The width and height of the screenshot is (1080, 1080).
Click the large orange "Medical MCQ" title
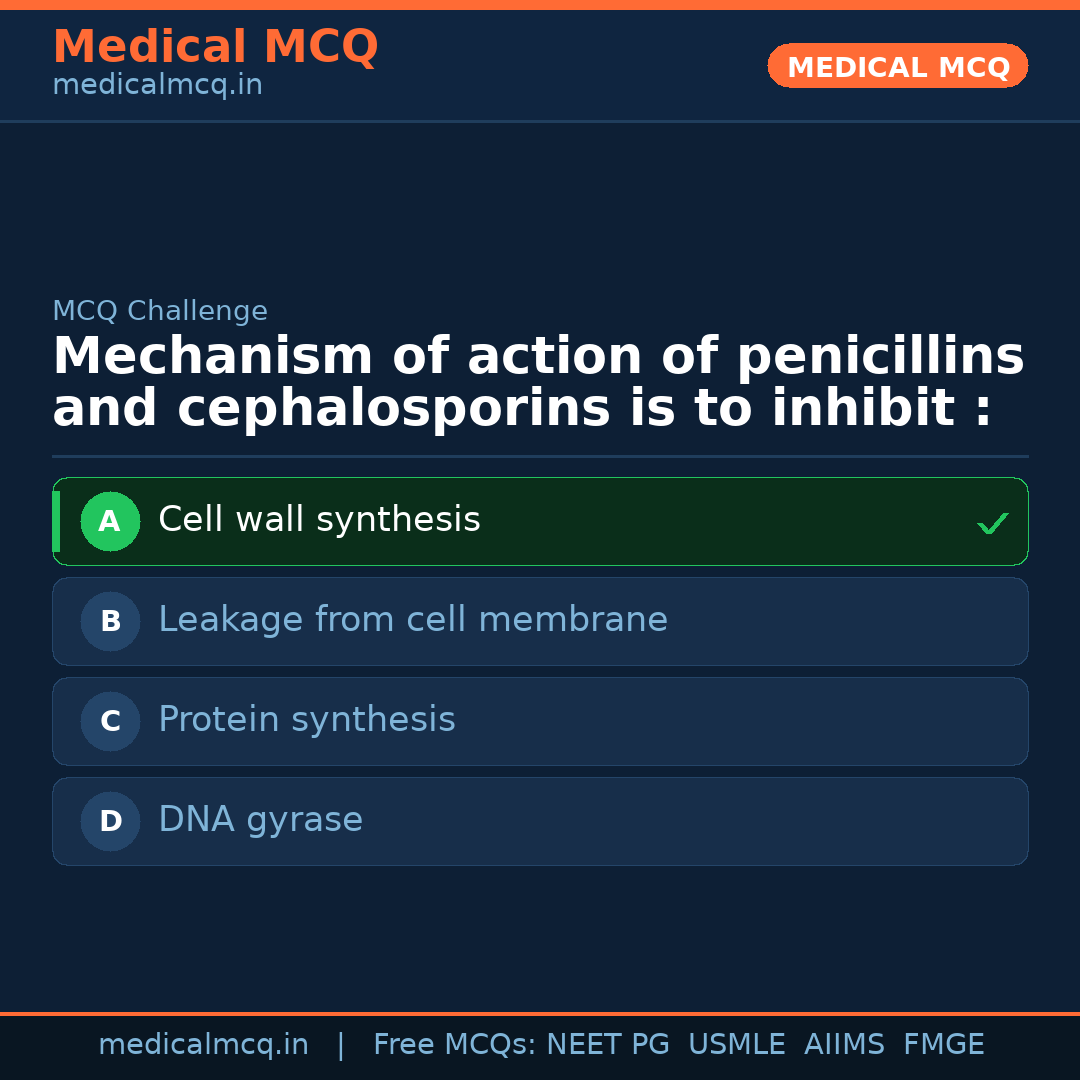(x=215, y=47)
